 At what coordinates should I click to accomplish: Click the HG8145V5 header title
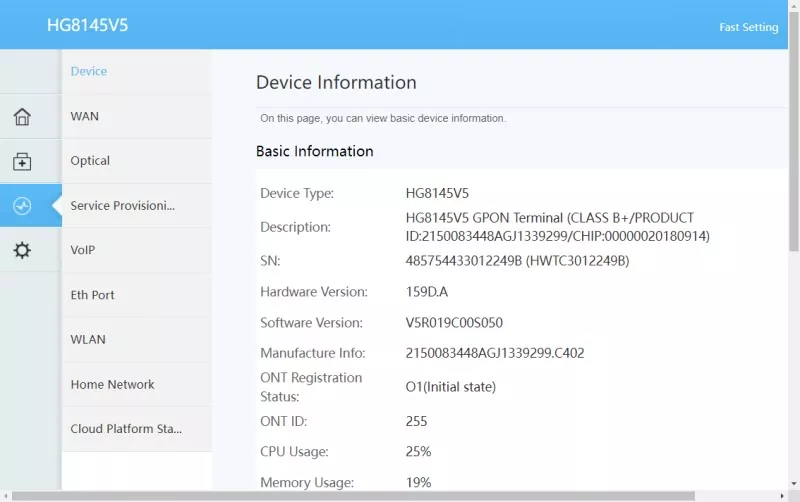pos(87,25)
